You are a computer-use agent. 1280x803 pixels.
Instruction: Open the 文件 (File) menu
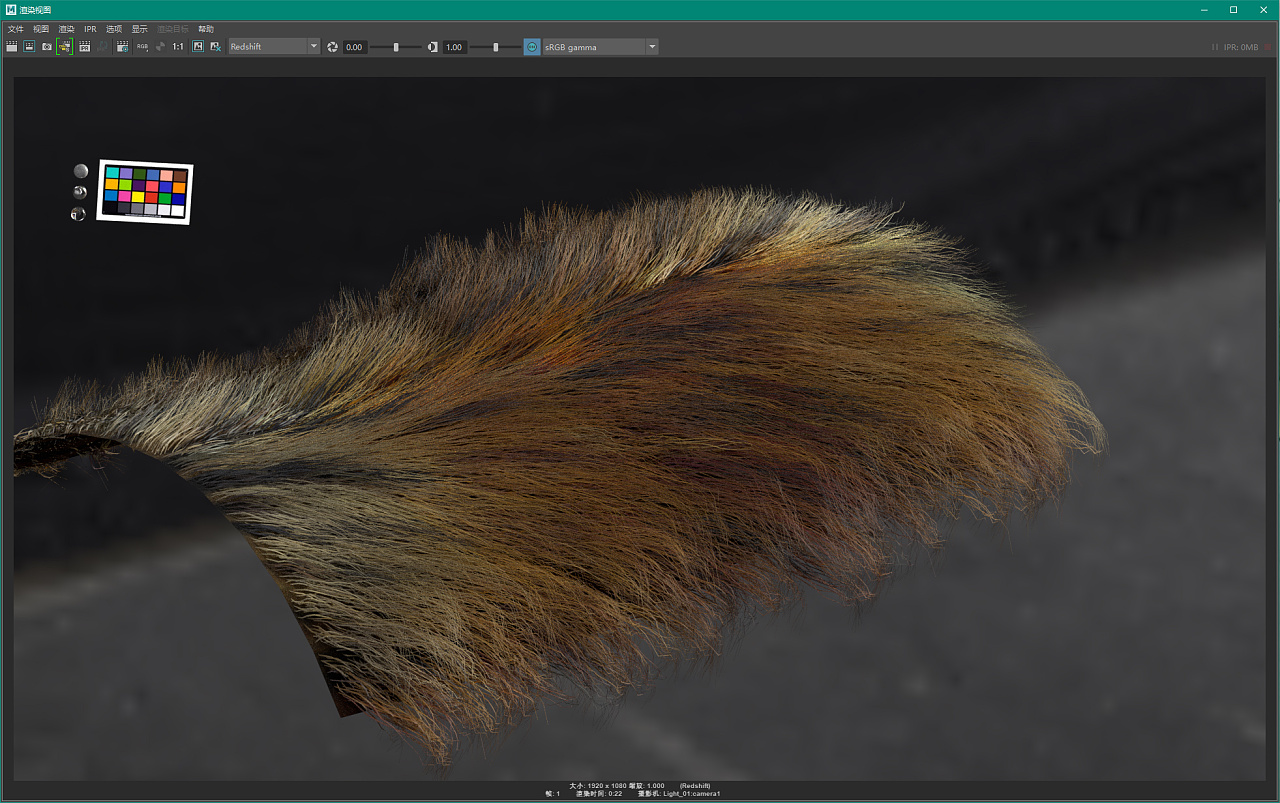[15, 29]
